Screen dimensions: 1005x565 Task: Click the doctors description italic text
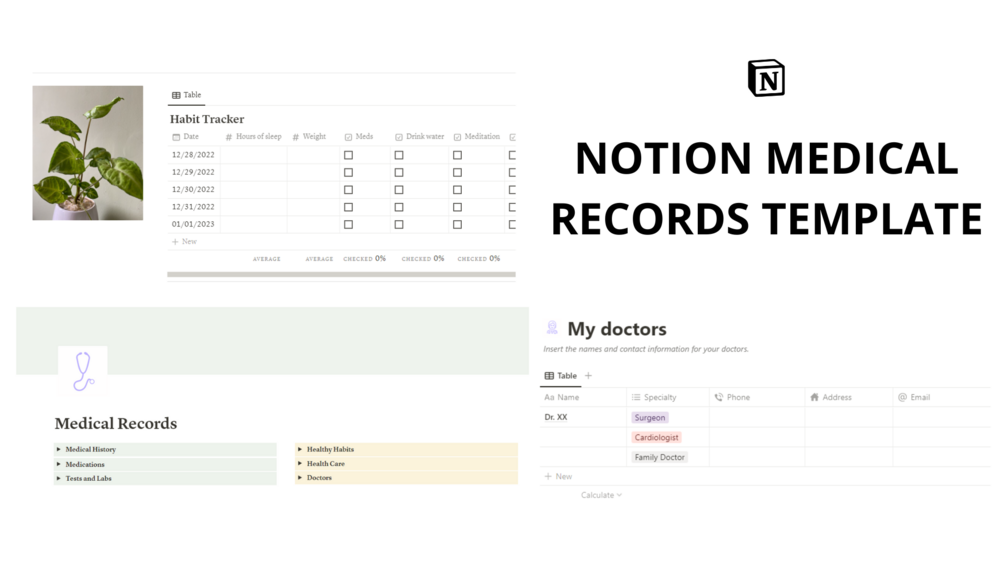pos(646,349)
